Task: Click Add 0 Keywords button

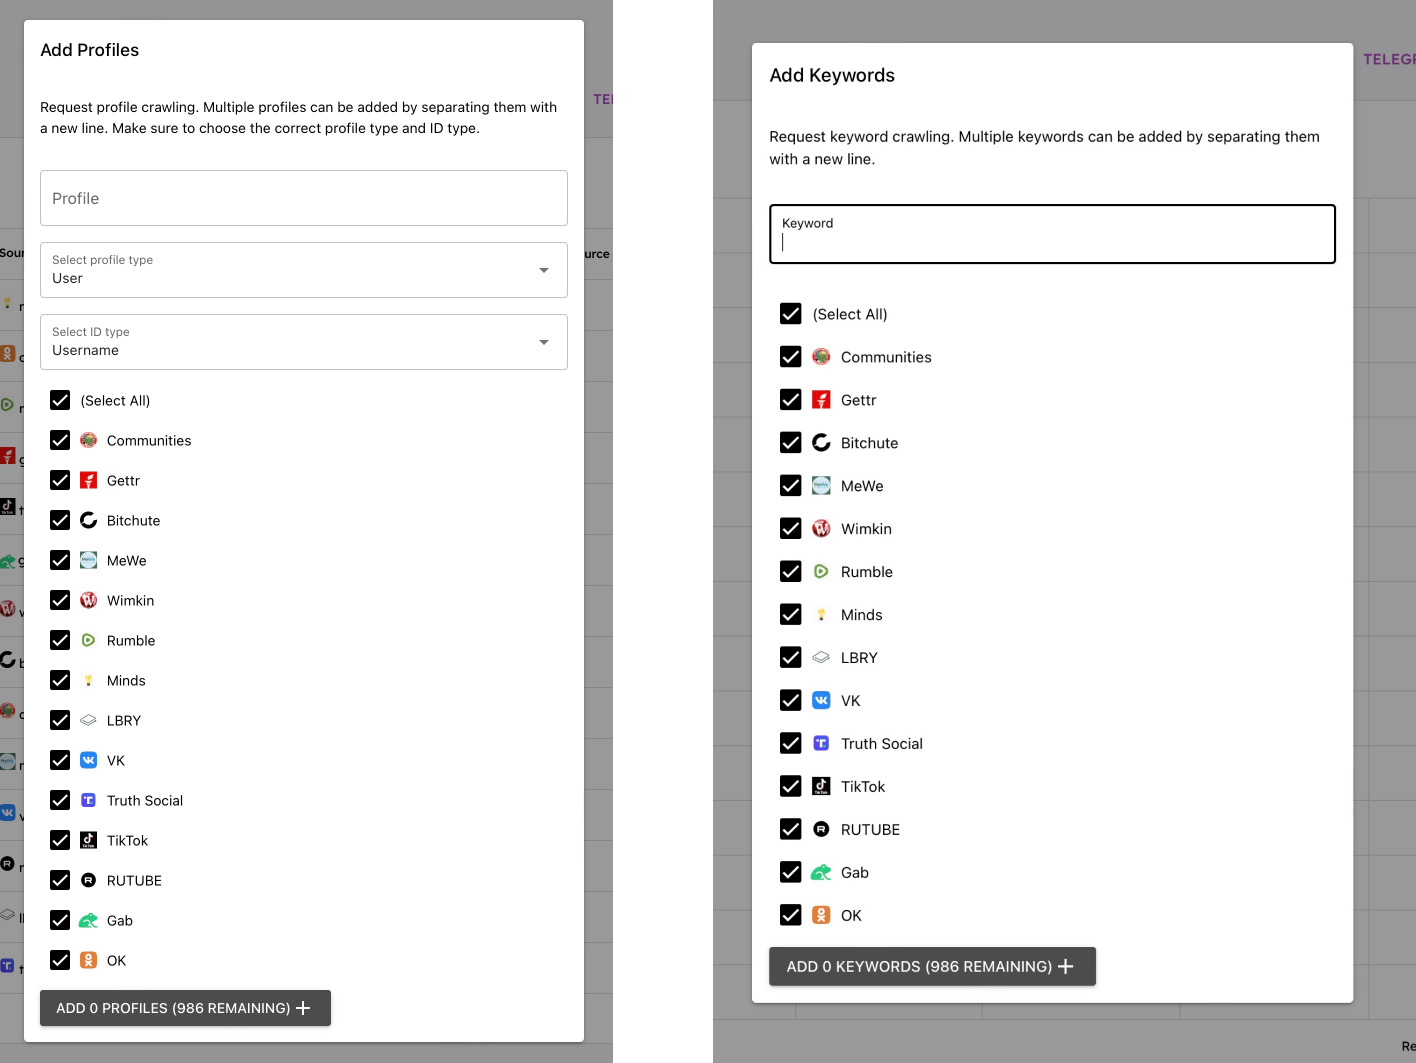Action: [x=932, y=966]
